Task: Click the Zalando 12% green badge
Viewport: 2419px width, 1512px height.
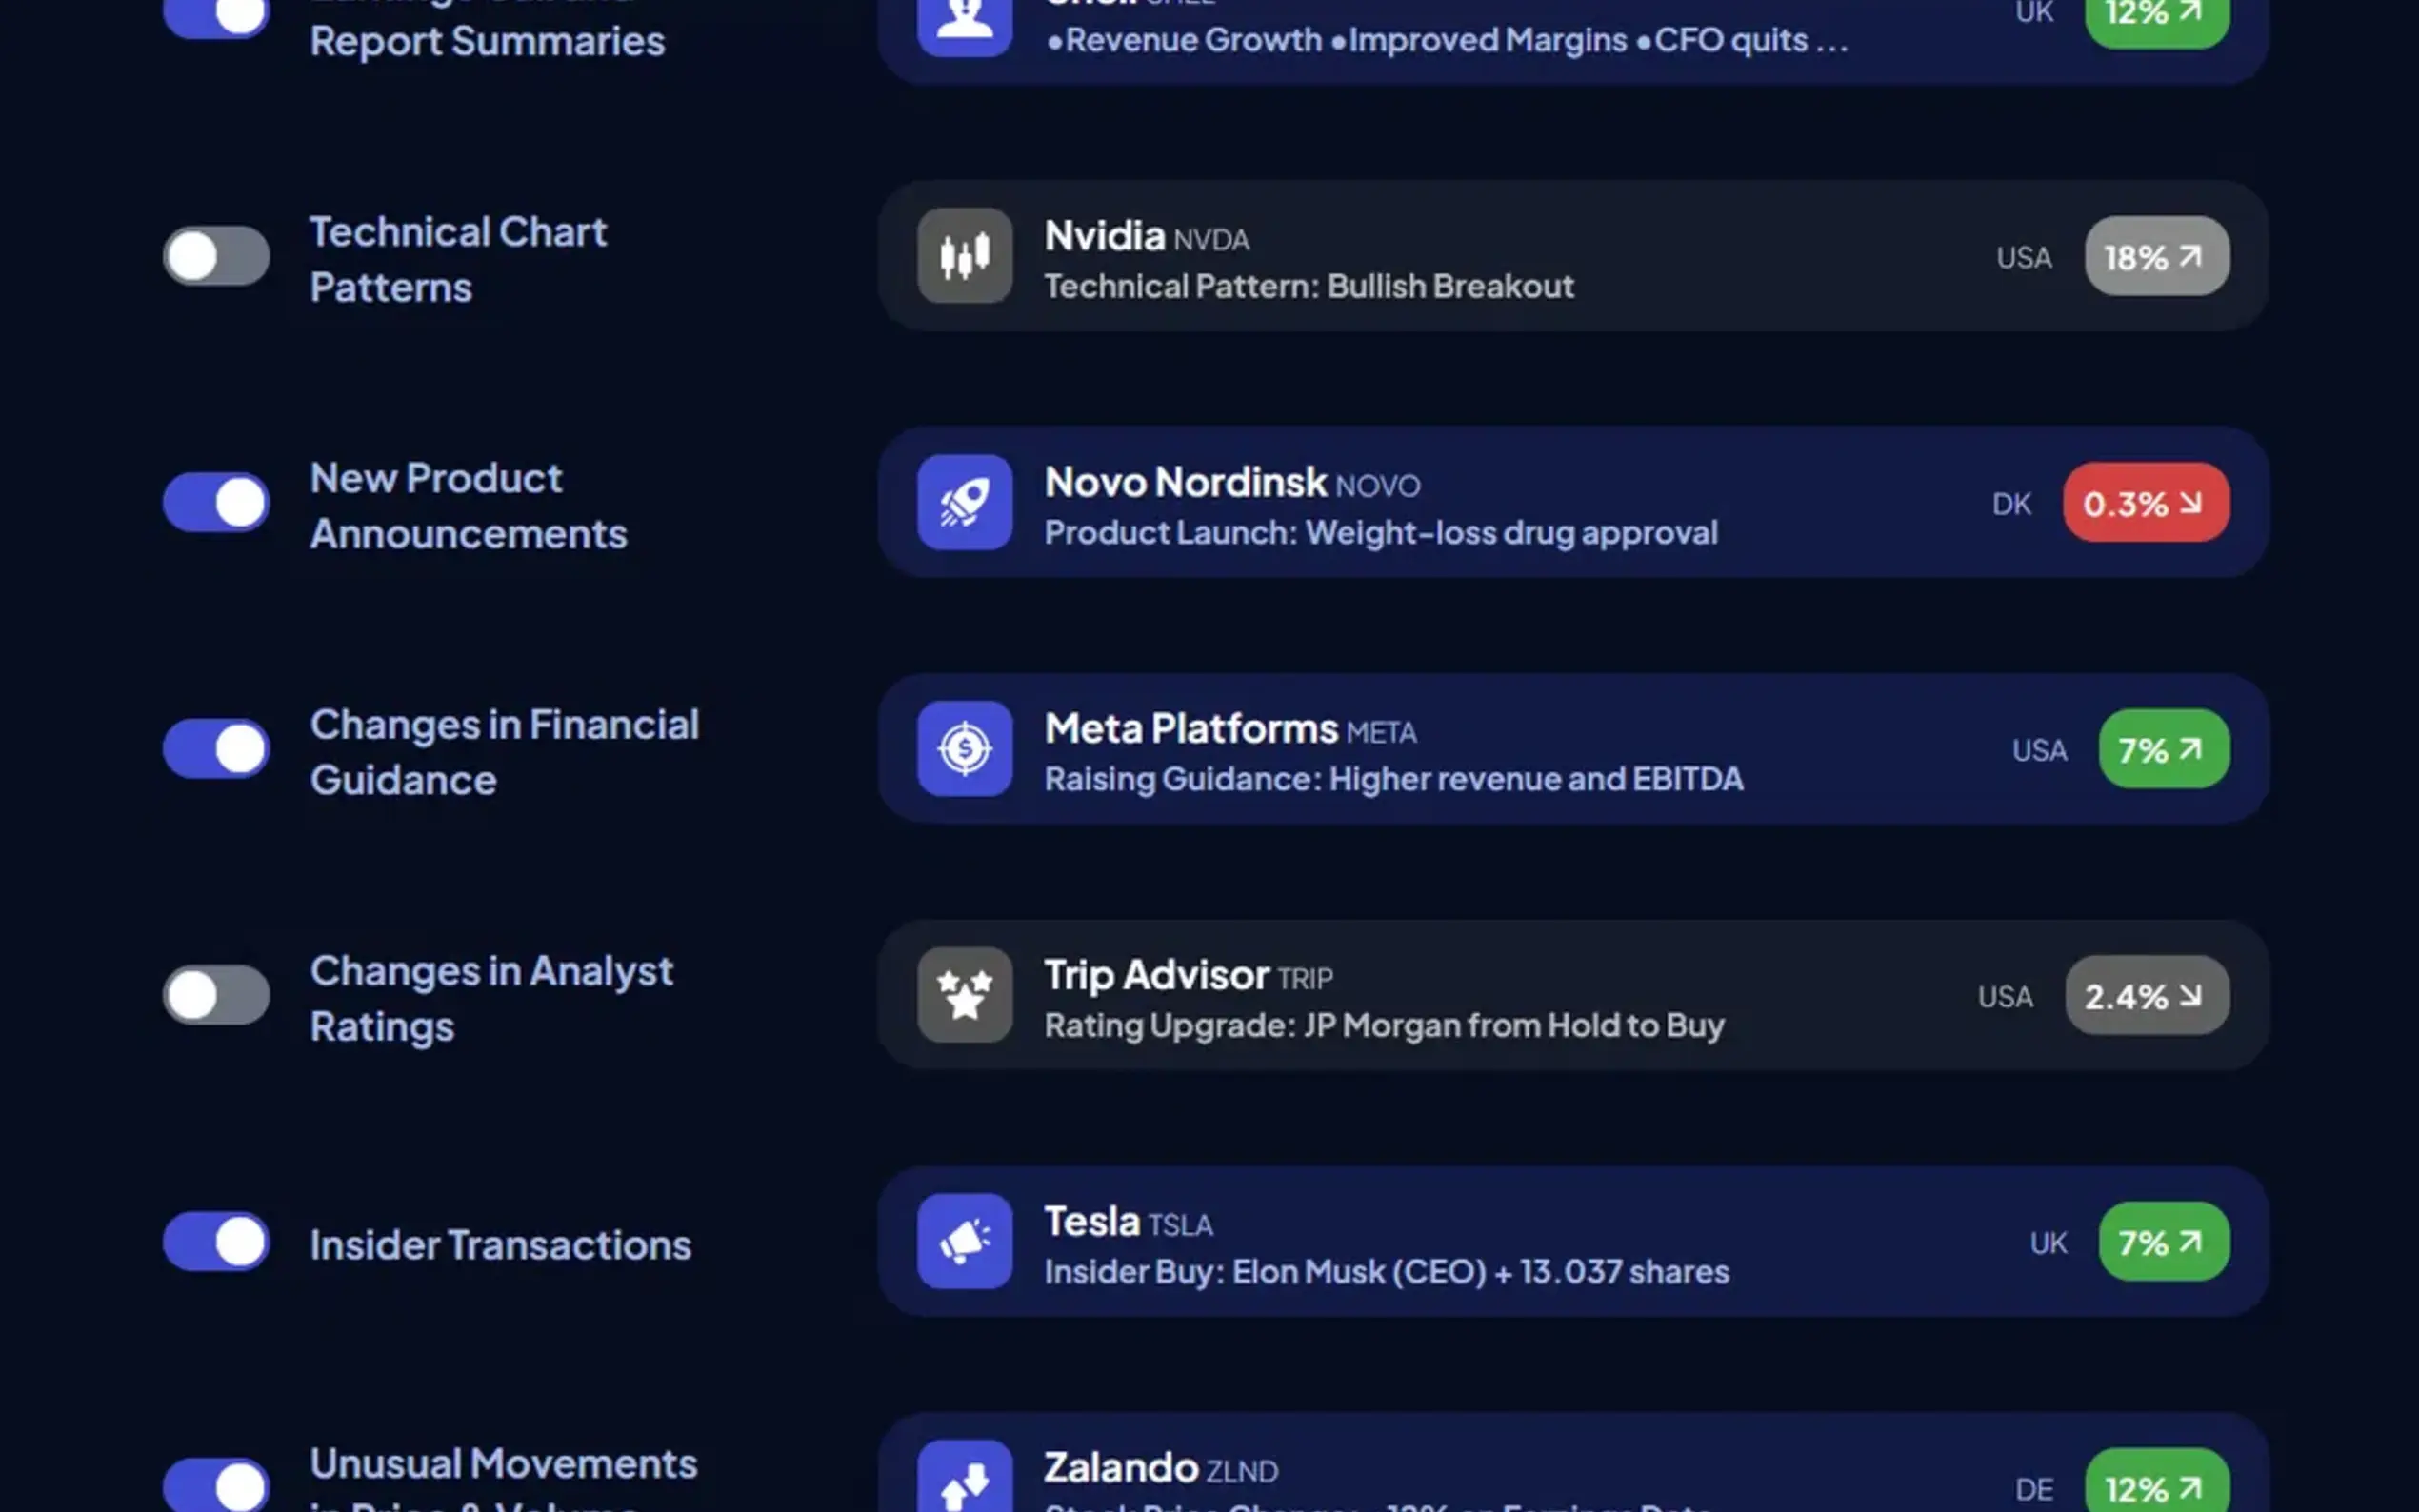Action: pyautogui.click(x=2156, y=1487)
